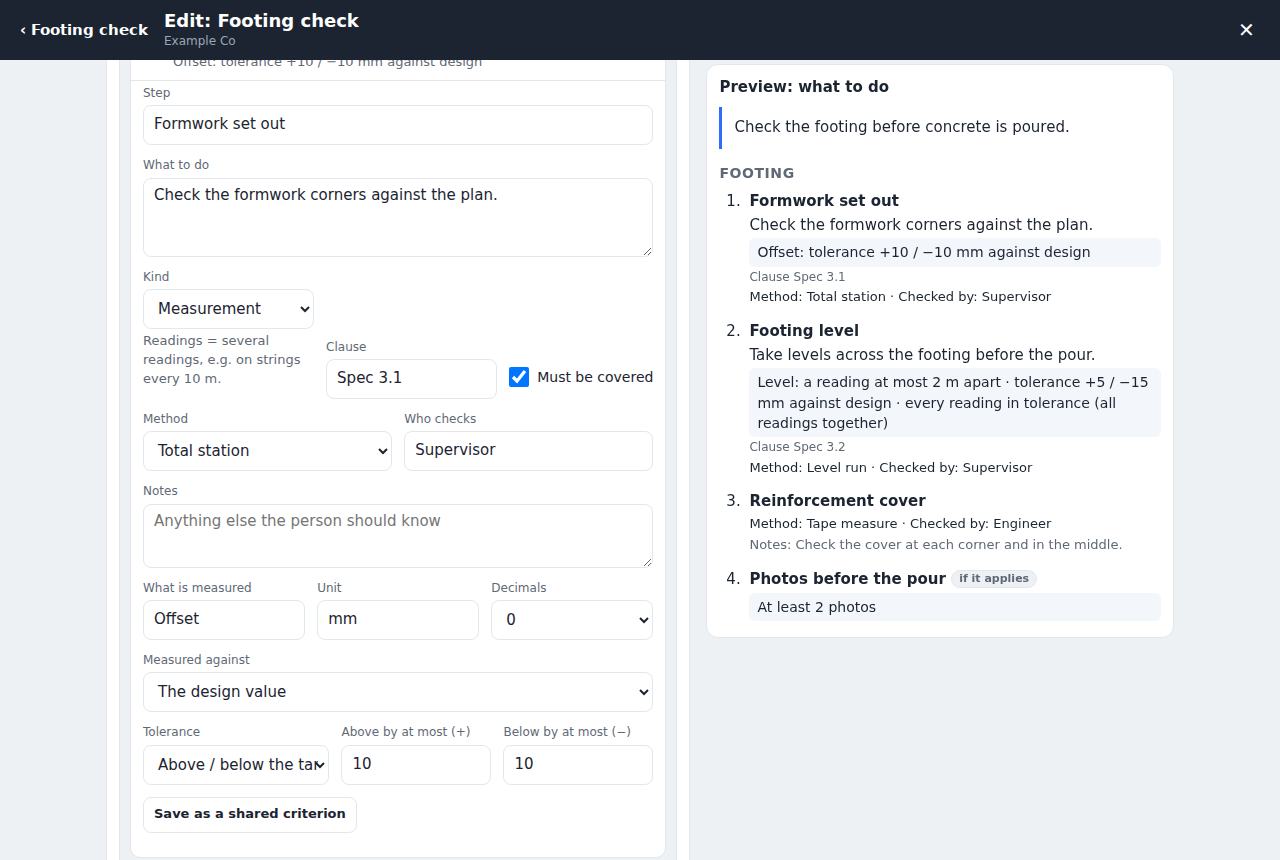The width and height of the screenshot is (1280, 860).
Task: Open the Measured against dropdown
Action: click(398, 692)
